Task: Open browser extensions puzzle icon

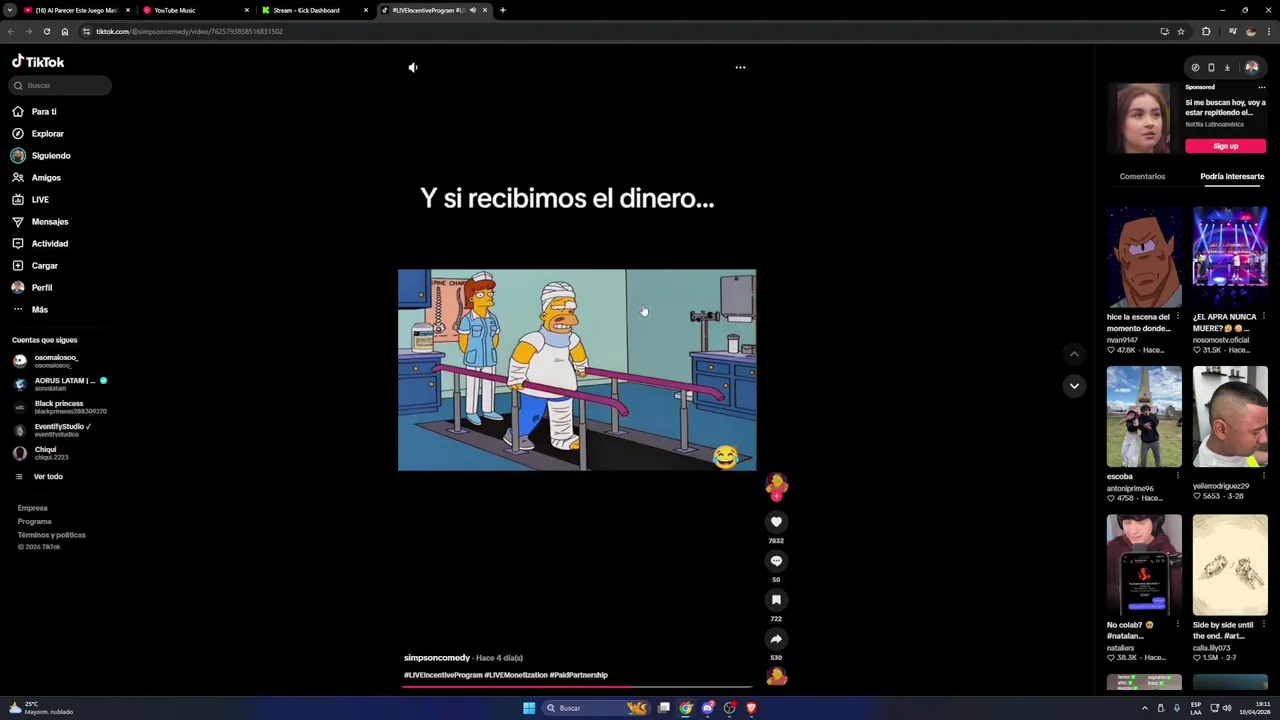Action: (x=1206, y=31)
